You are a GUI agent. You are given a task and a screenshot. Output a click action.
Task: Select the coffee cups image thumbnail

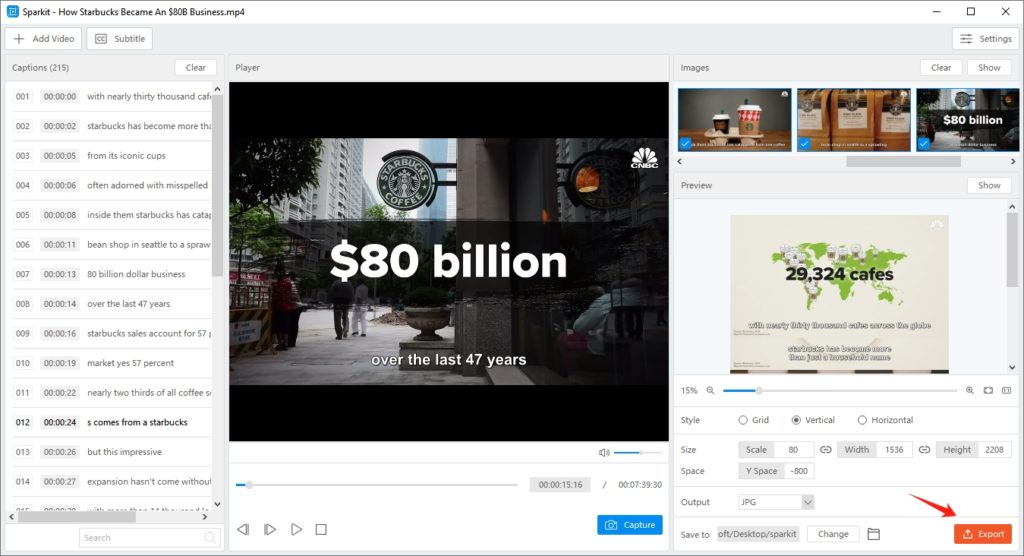click(x=735, y=120)
